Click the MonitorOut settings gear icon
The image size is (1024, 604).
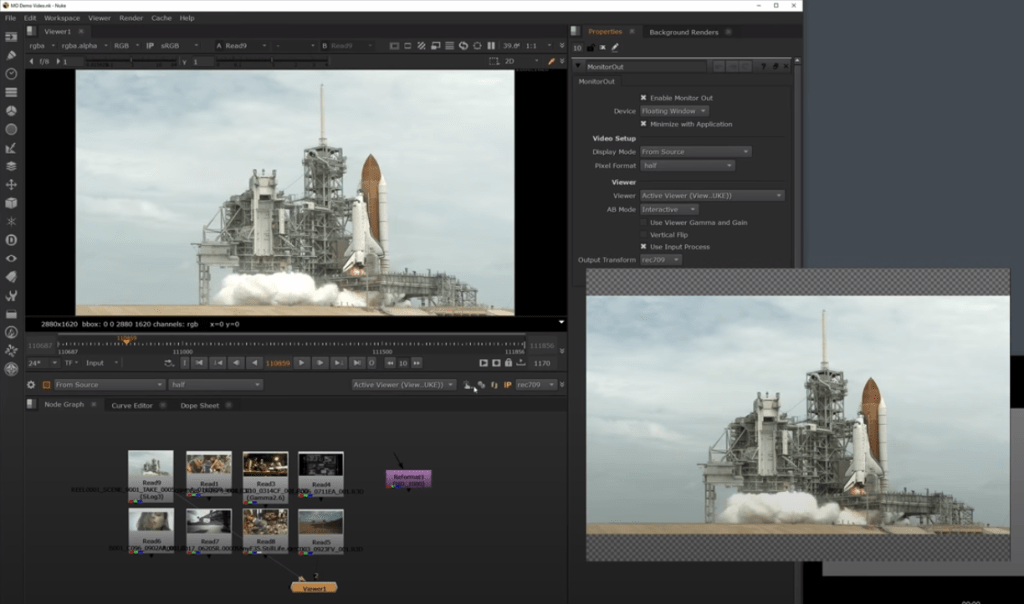tap(31, 385)
